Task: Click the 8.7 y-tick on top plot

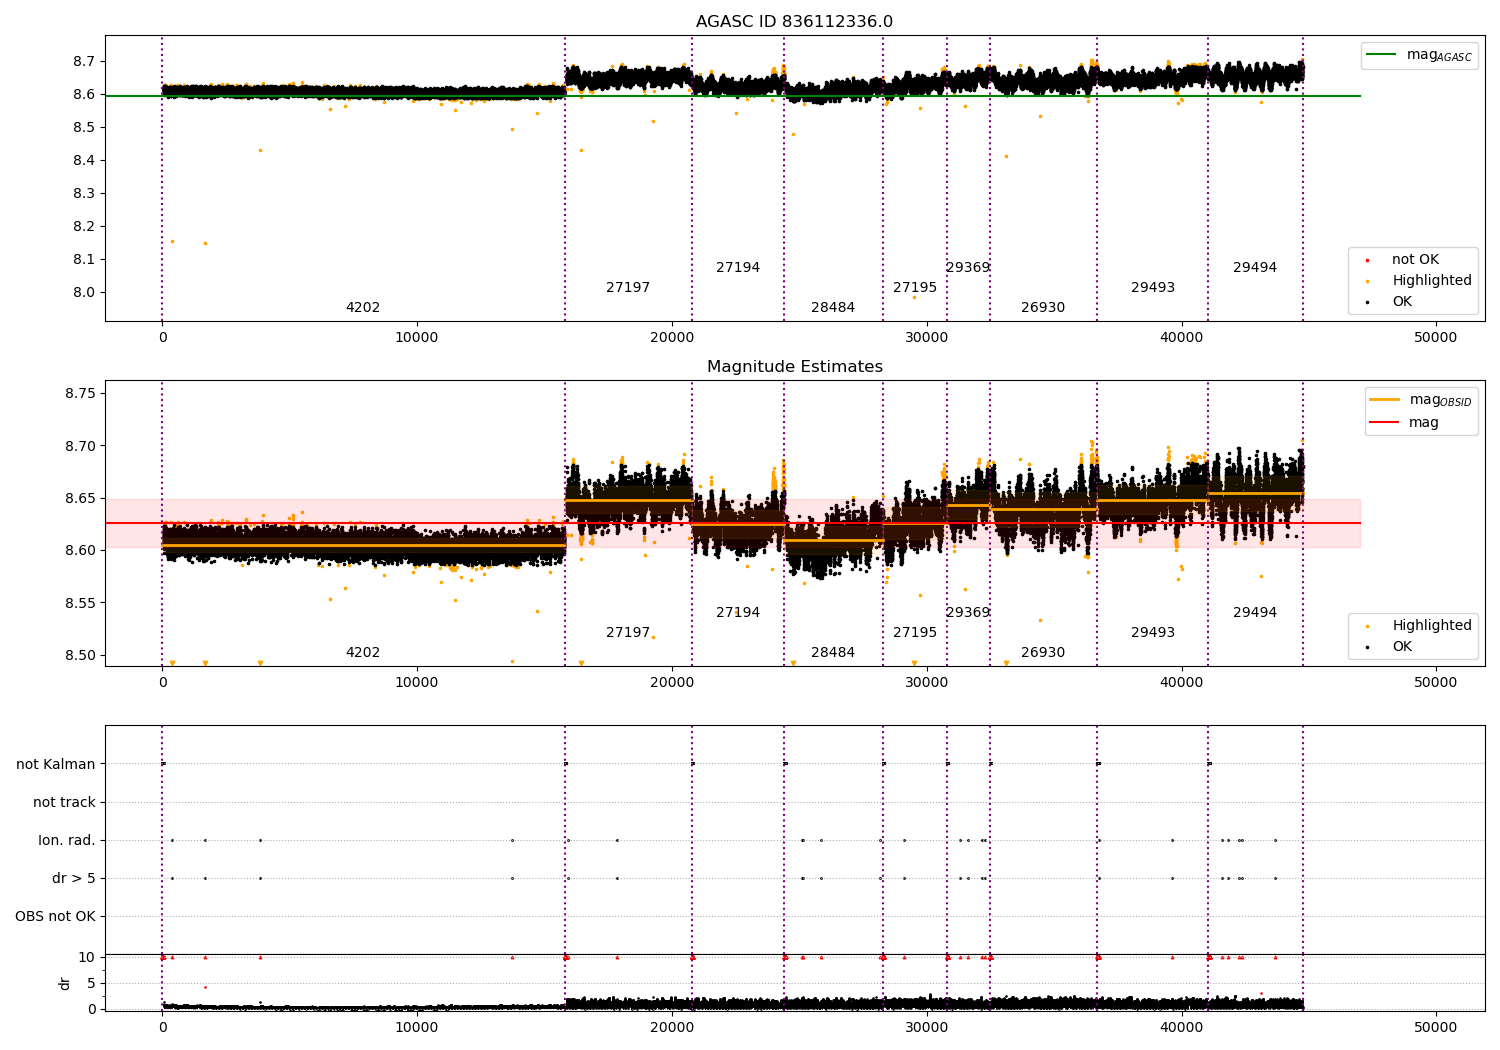Action: tap(84, 62)
